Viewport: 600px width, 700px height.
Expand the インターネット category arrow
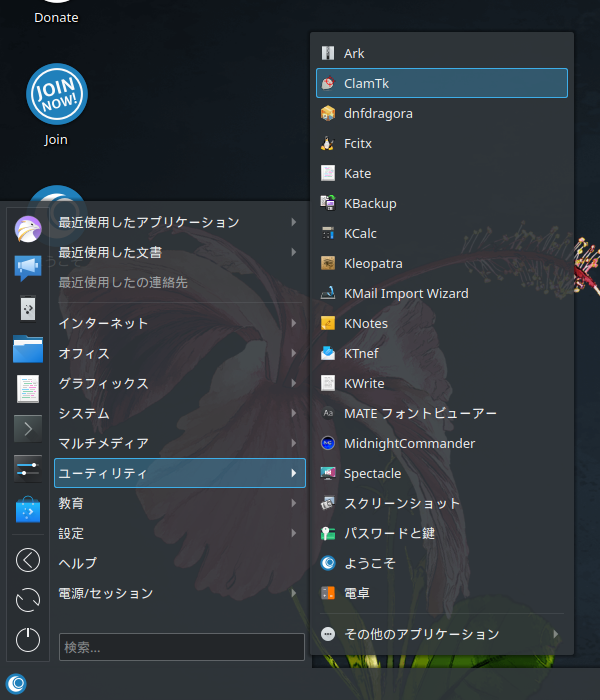(x=293, y=323)
